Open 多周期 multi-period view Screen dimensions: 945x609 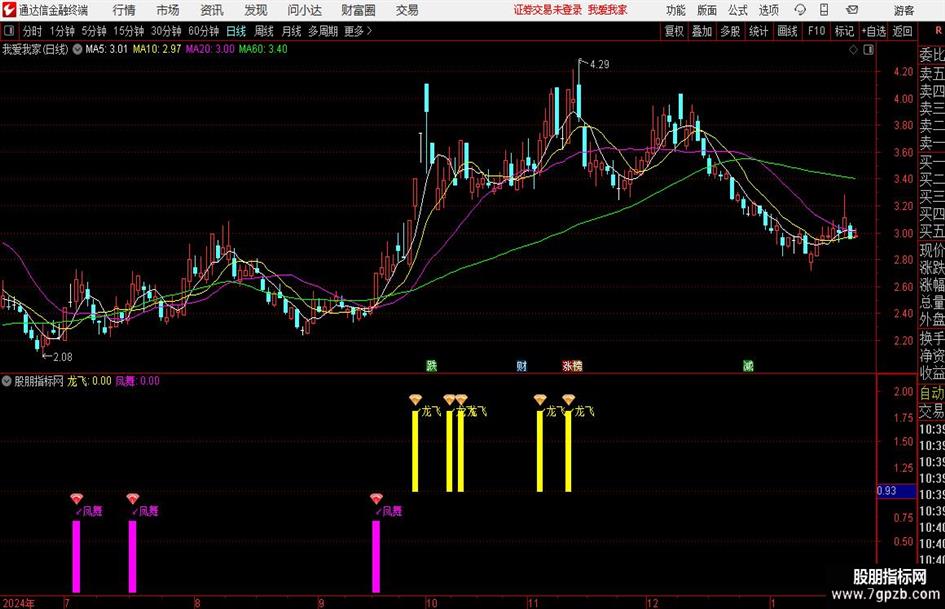[x=323, y=31]
